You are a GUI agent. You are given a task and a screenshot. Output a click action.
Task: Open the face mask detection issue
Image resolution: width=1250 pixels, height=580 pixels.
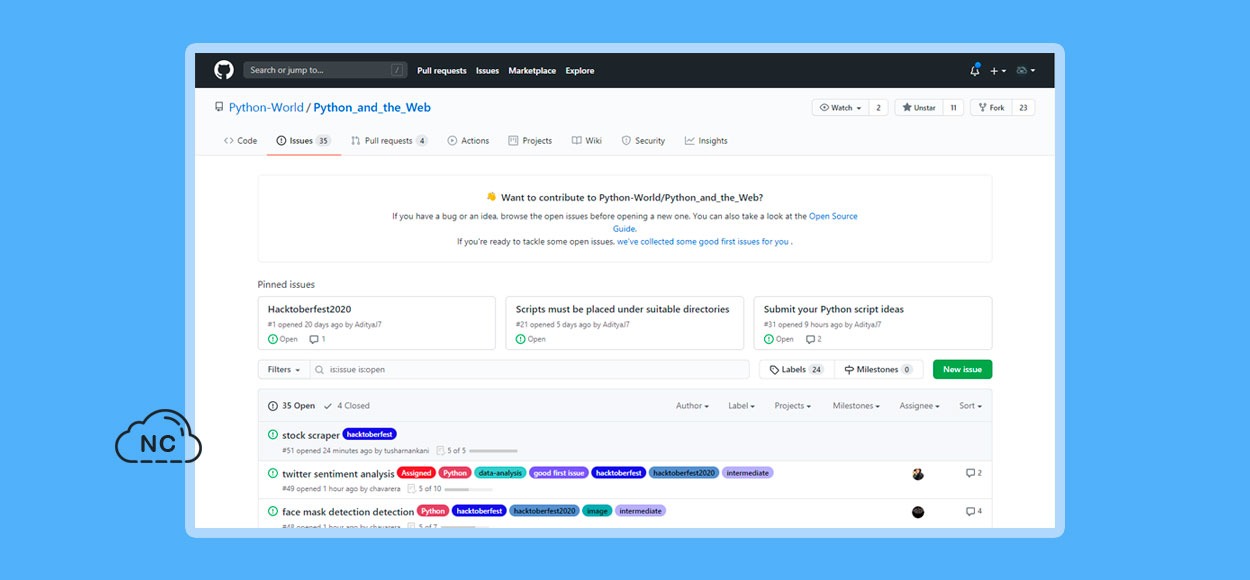(348, 512)
